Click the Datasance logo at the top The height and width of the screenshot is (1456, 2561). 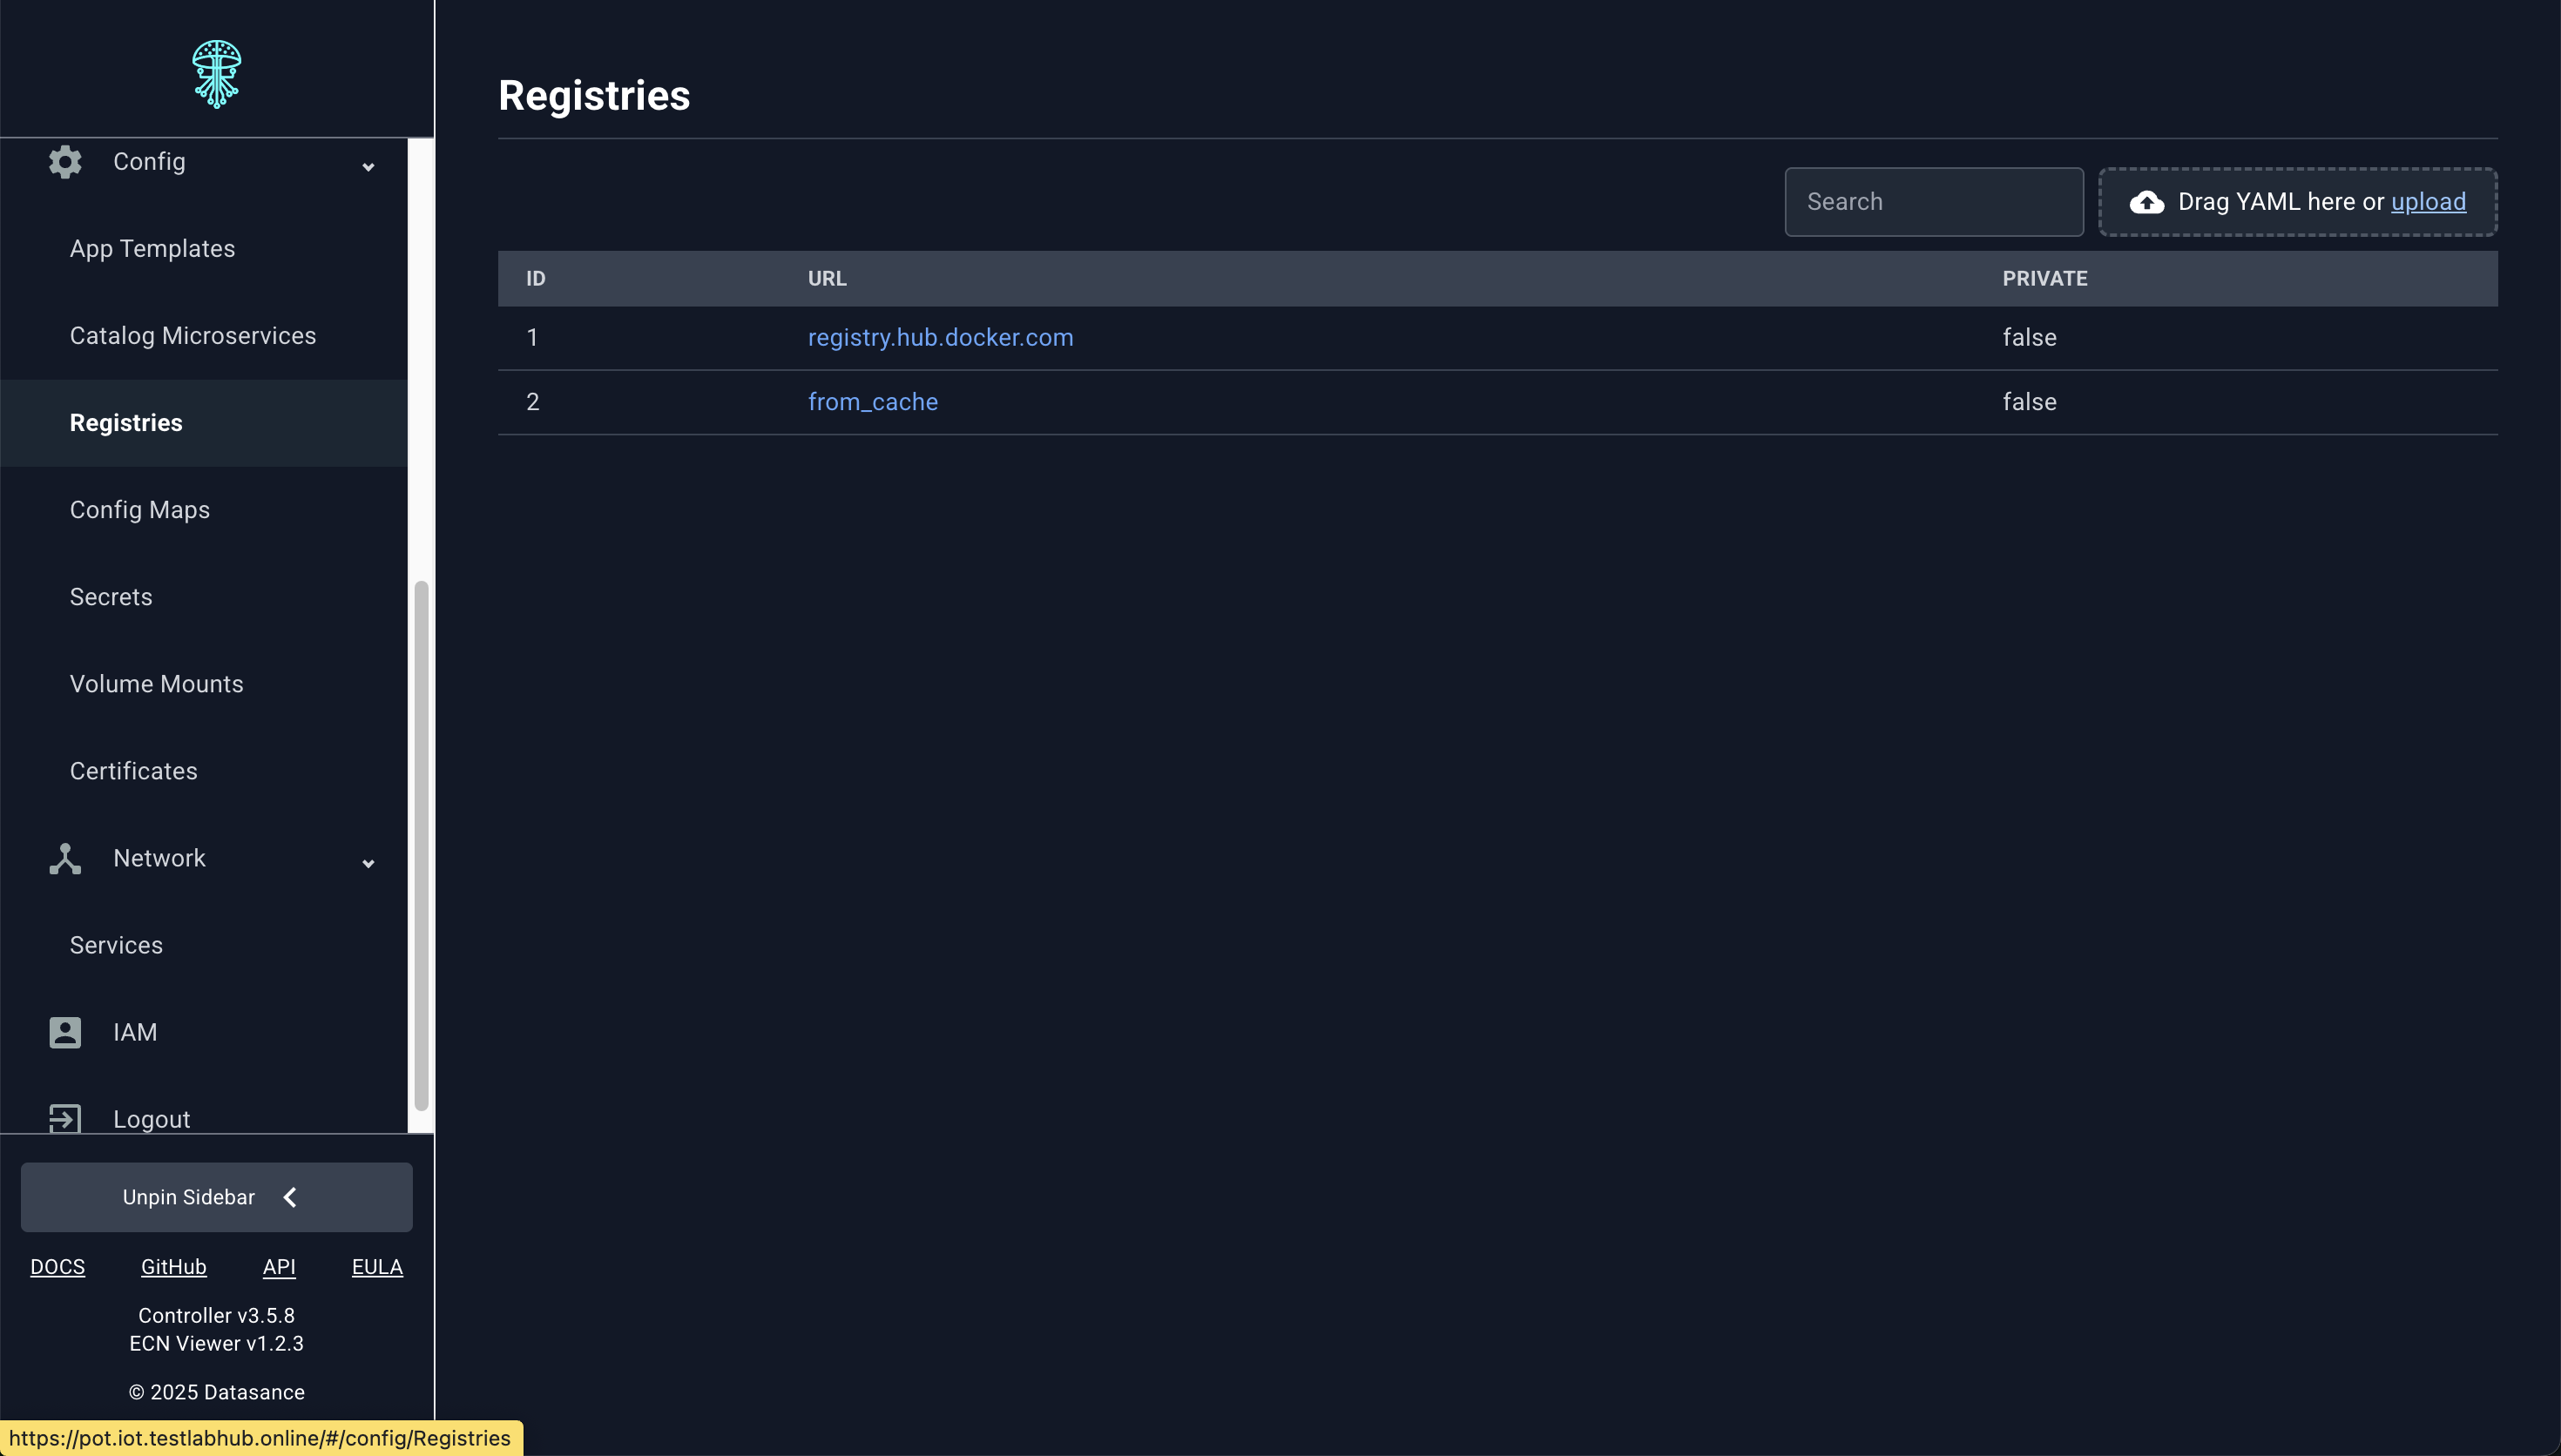click(x=216, y=72)
